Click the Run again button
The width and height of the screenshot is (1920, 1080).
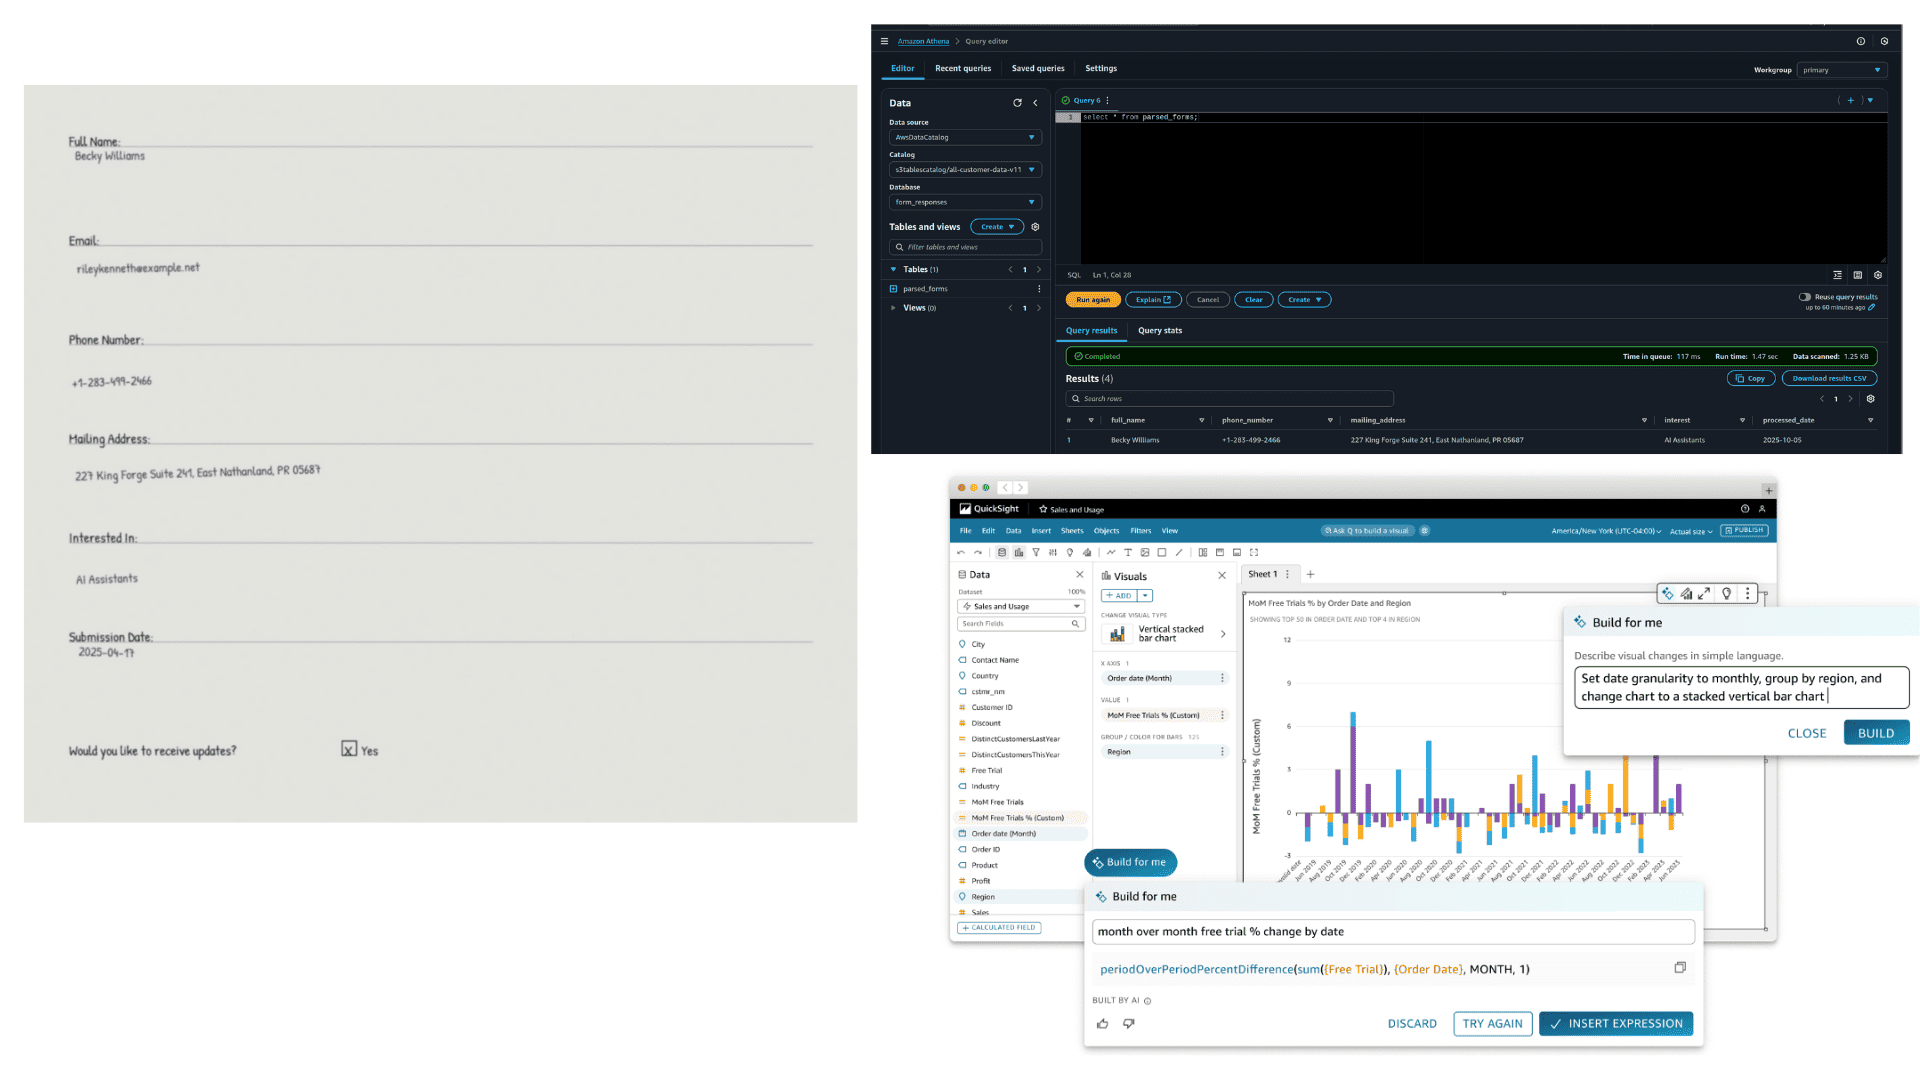point(1092,300)
